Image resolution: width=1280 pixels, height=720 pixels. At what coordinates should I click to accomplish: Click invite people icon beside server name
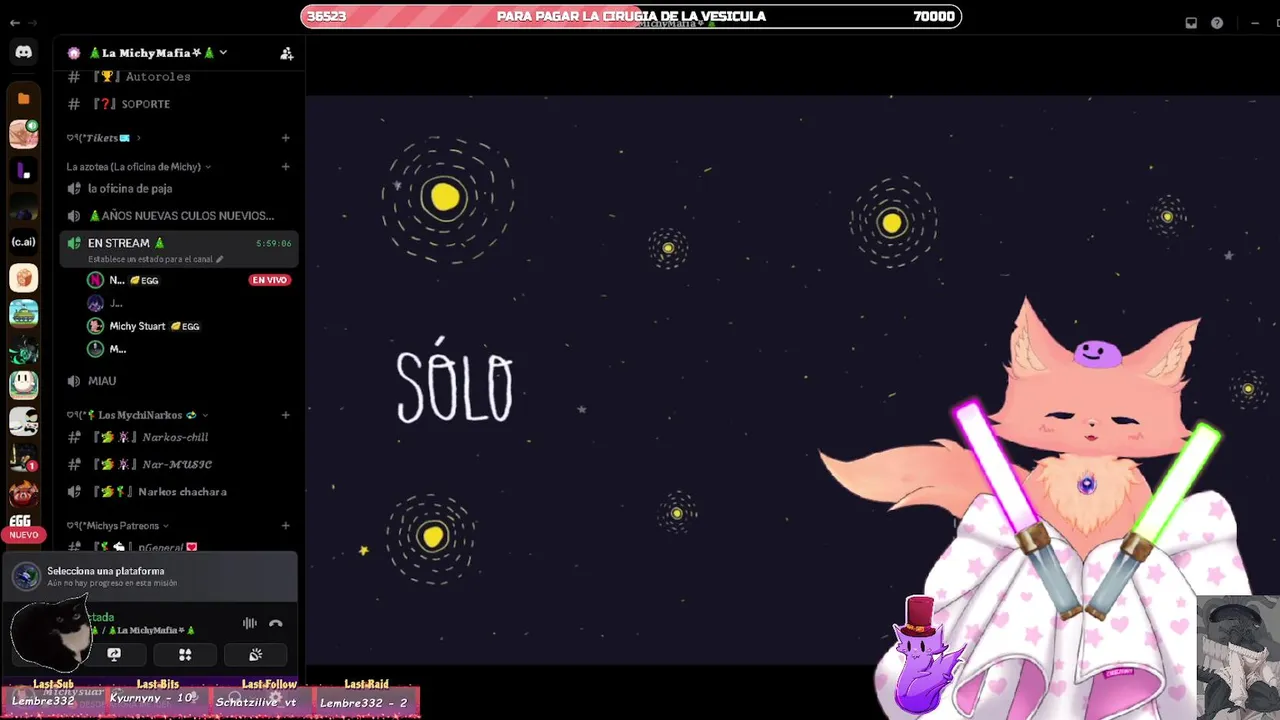pyautogui.click(x=287, y=53)
